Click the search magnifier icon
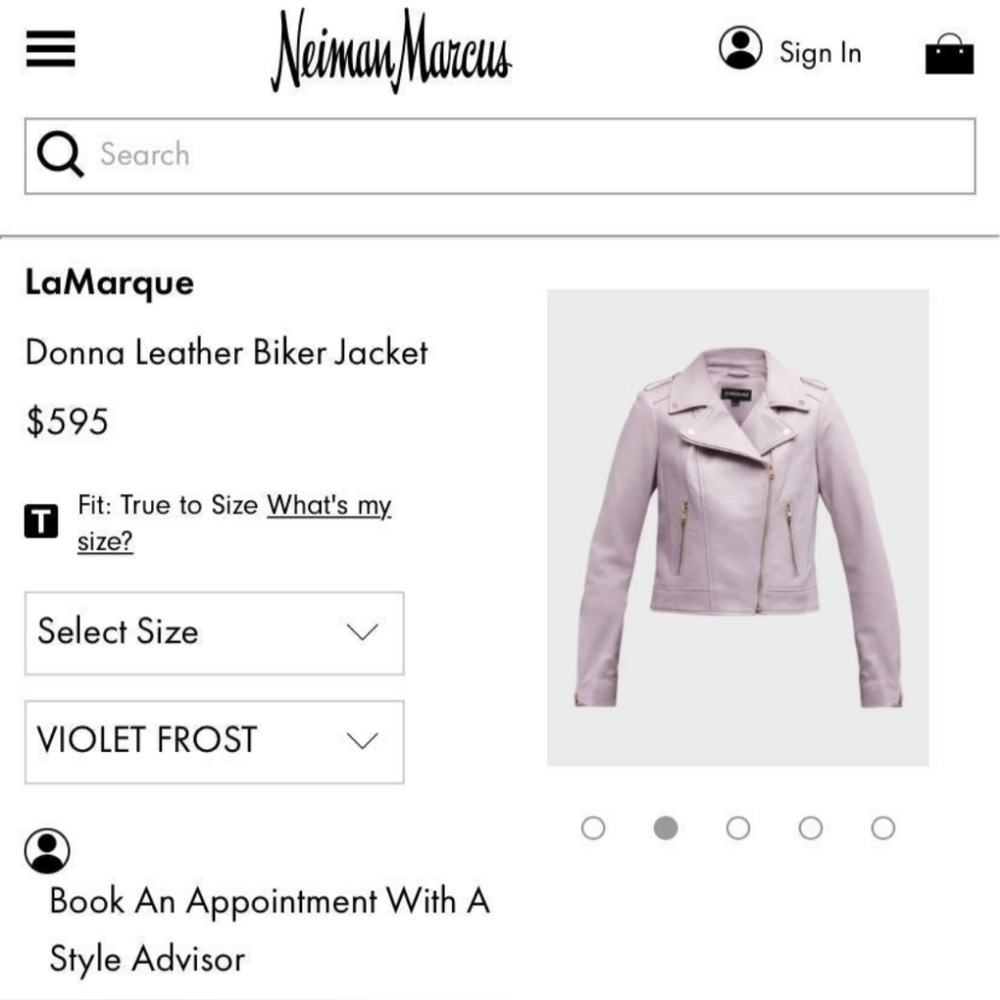Viewport: 1000px width, 1000px height. click(60, 153)
